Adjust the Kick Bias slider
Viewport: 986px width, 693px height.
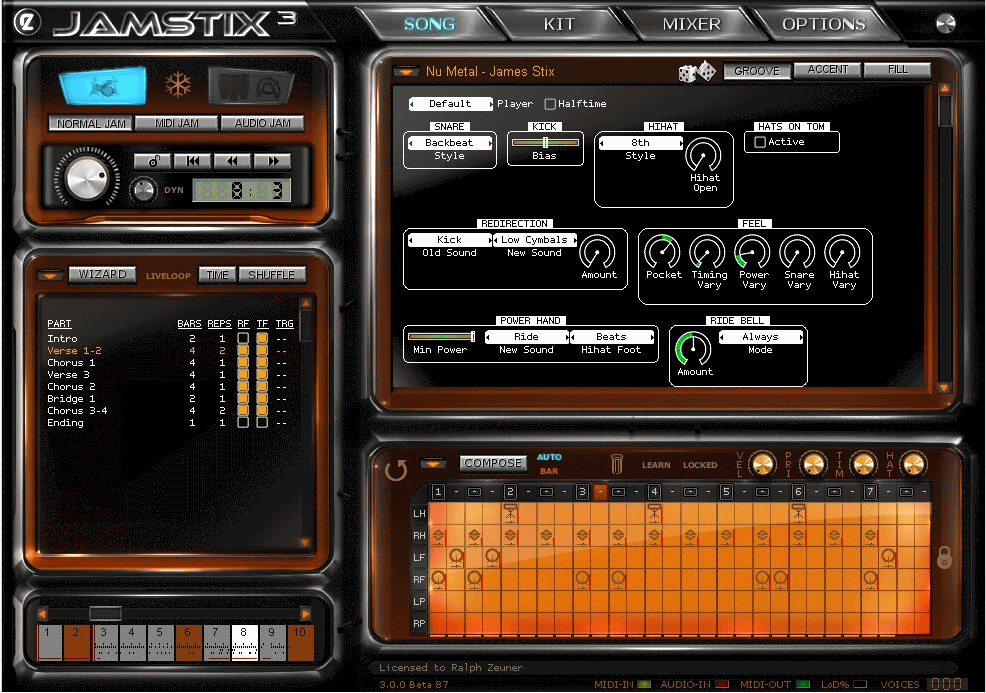coord(545,143)
